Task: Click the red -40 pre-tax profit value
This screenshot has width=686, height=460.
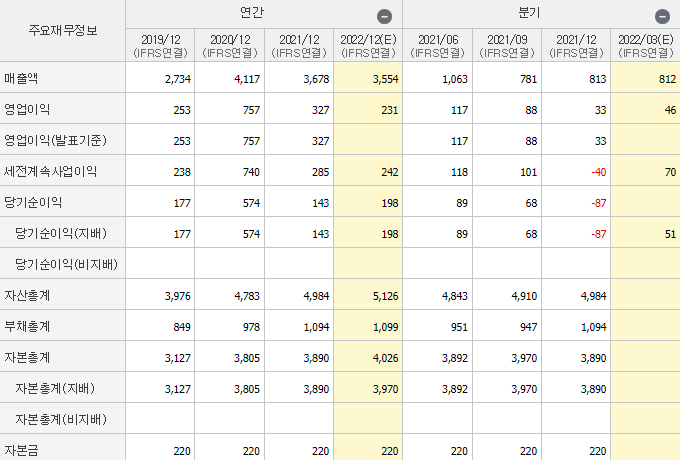Action: 599,172
